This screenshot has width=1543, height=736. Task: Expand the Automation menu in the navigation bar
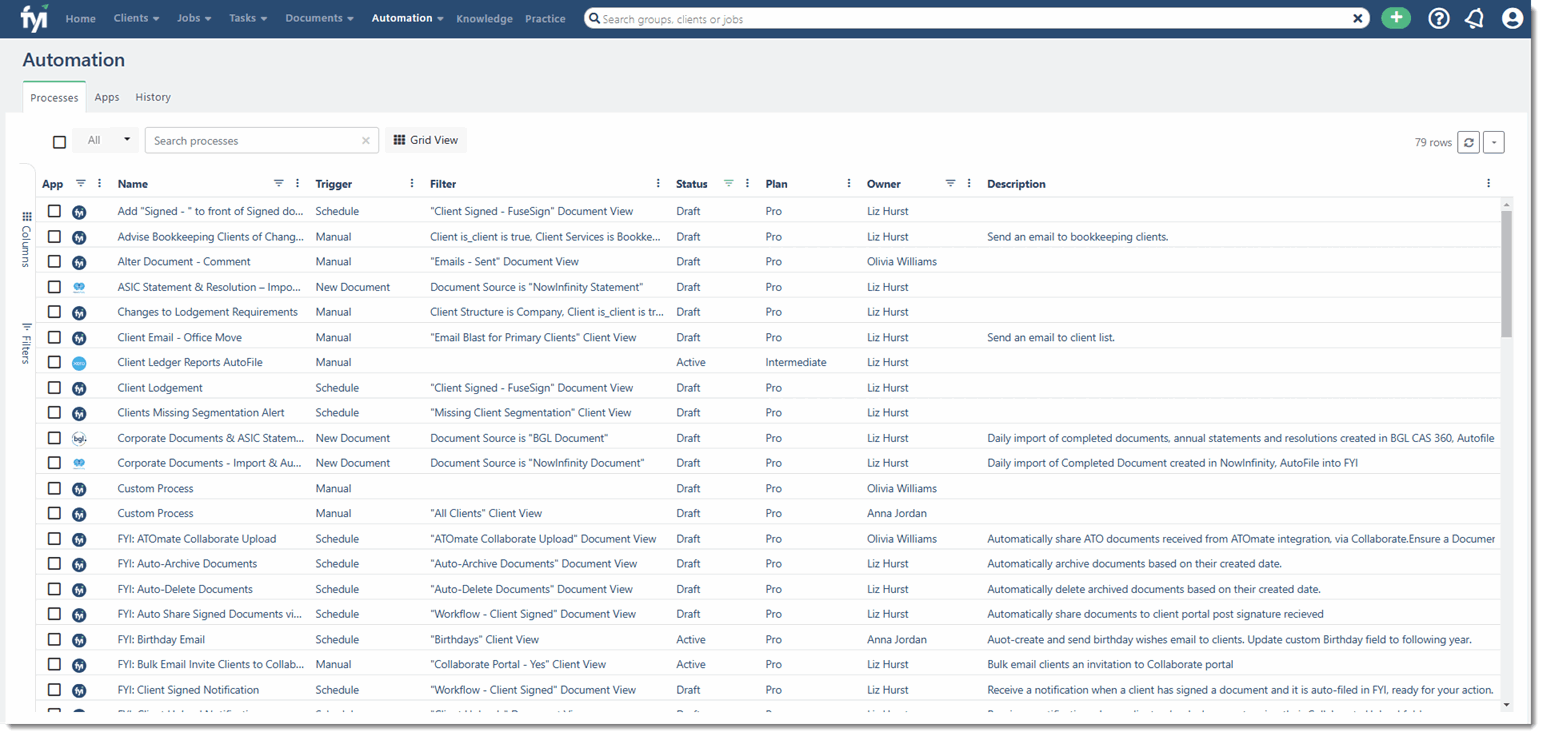(406, 18)
